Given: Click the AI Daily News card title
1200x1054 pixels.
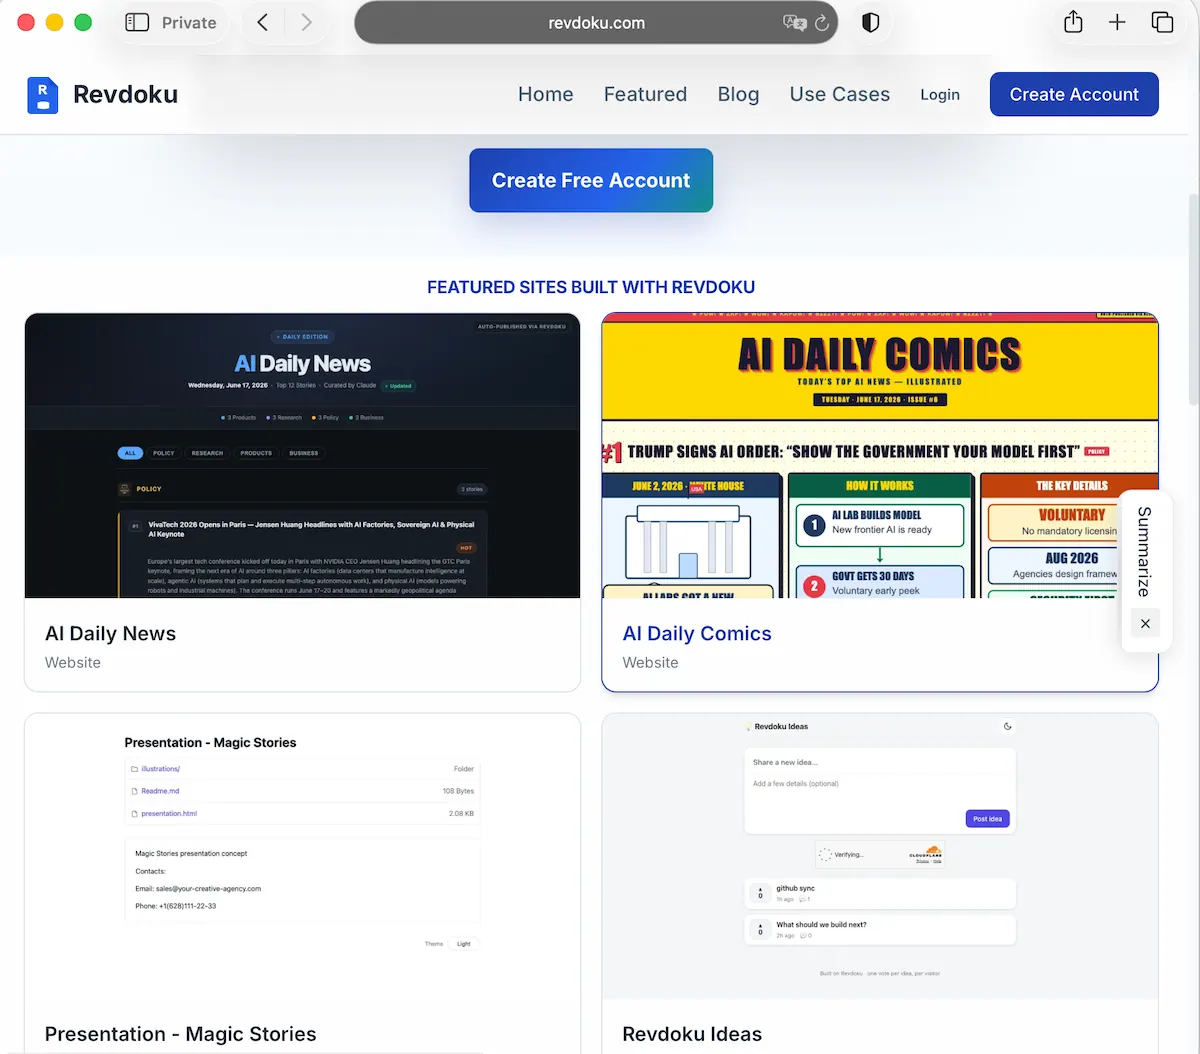Looking at the screenshot, I should 110,633.
